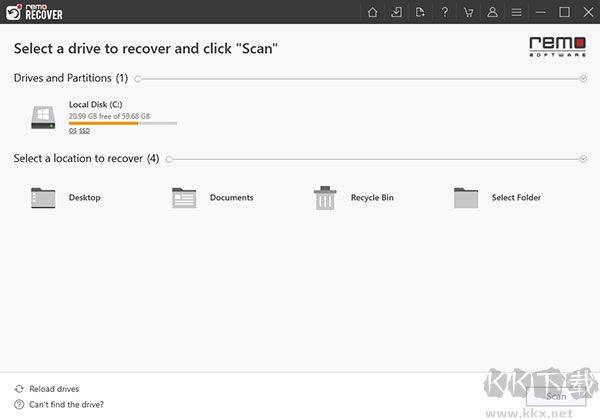Screen dimensions: 600x420
Task: Select the Local Disk (C:) label
Action: click(x=96, y=104)
